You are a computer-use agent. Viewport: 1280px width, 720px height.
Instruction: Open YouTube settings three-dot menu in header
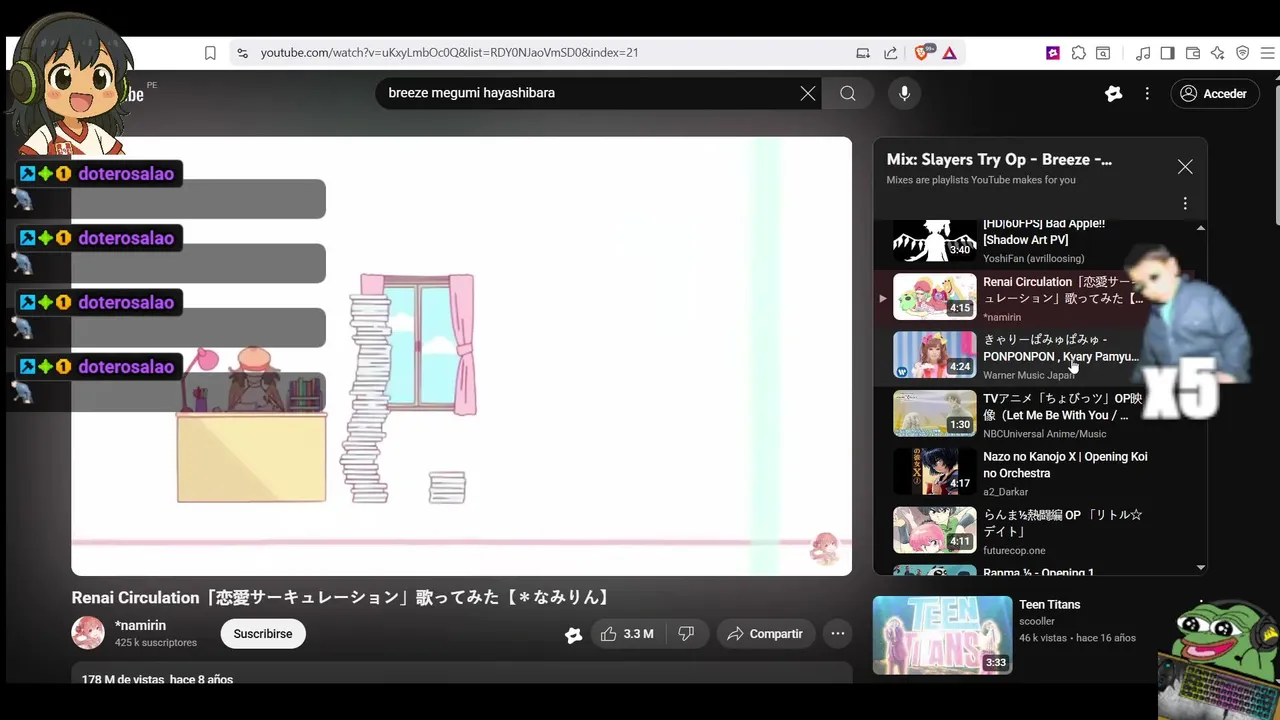(1147, 94)
